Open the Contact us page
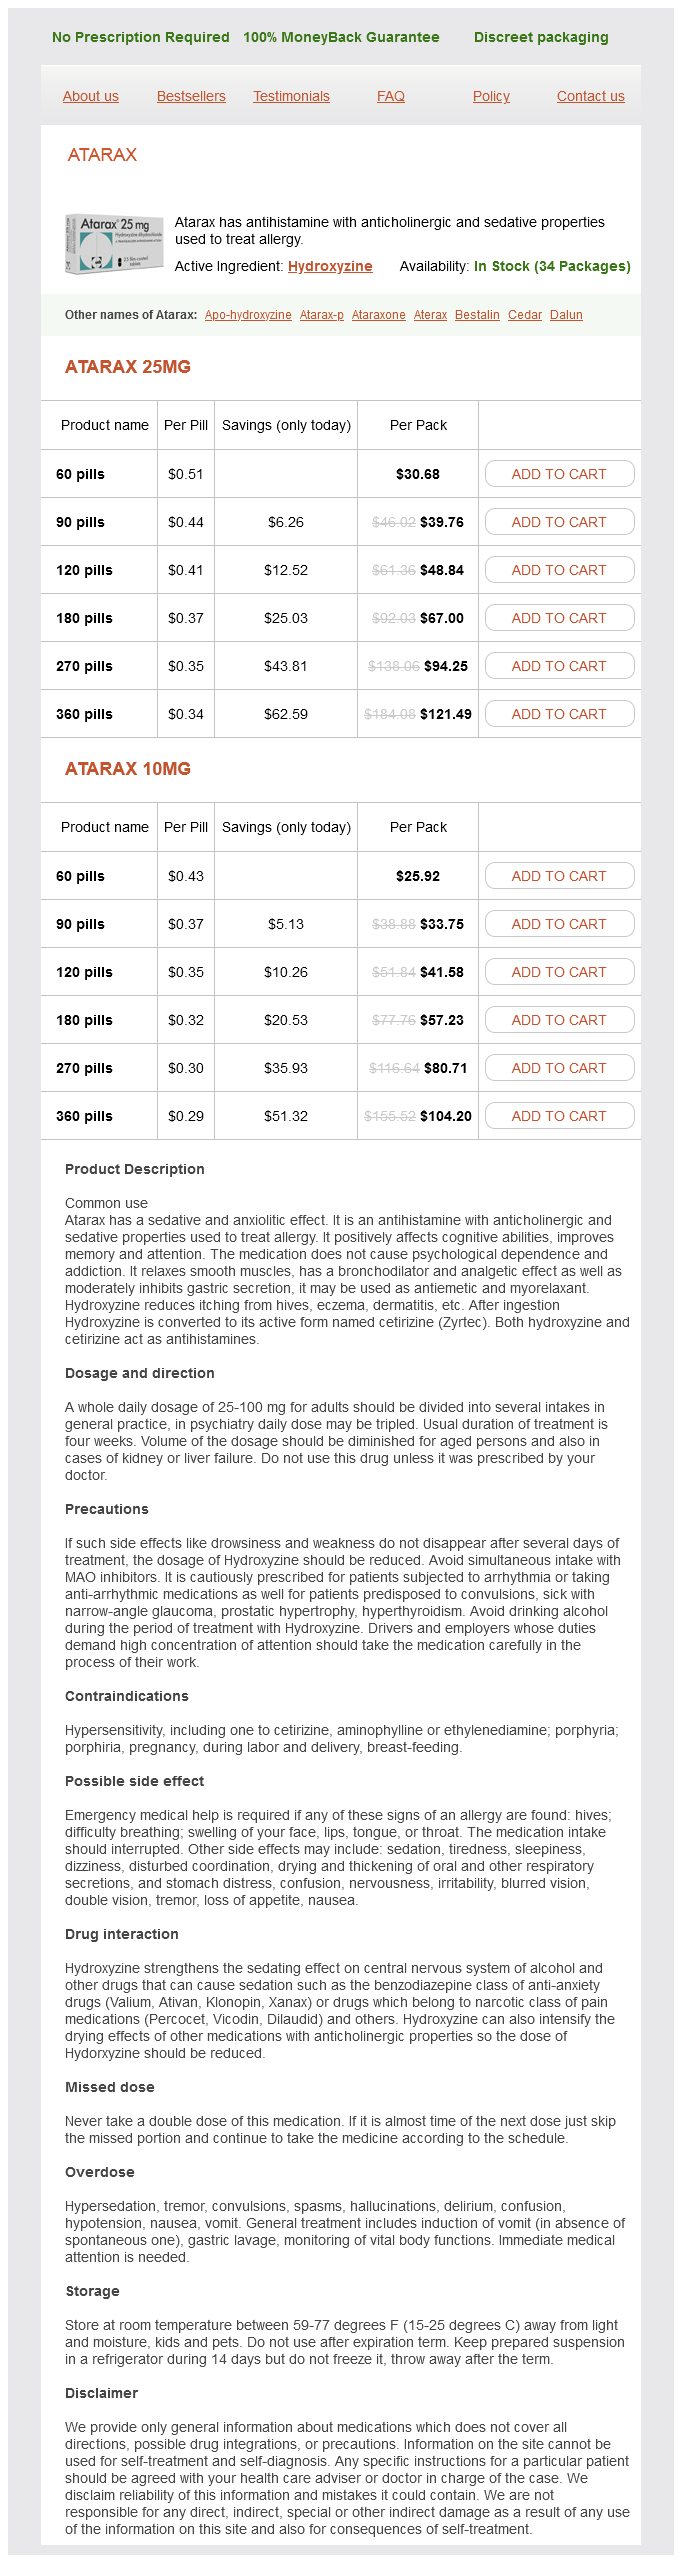Viewport: 682px width, 2563px height. 590,96
